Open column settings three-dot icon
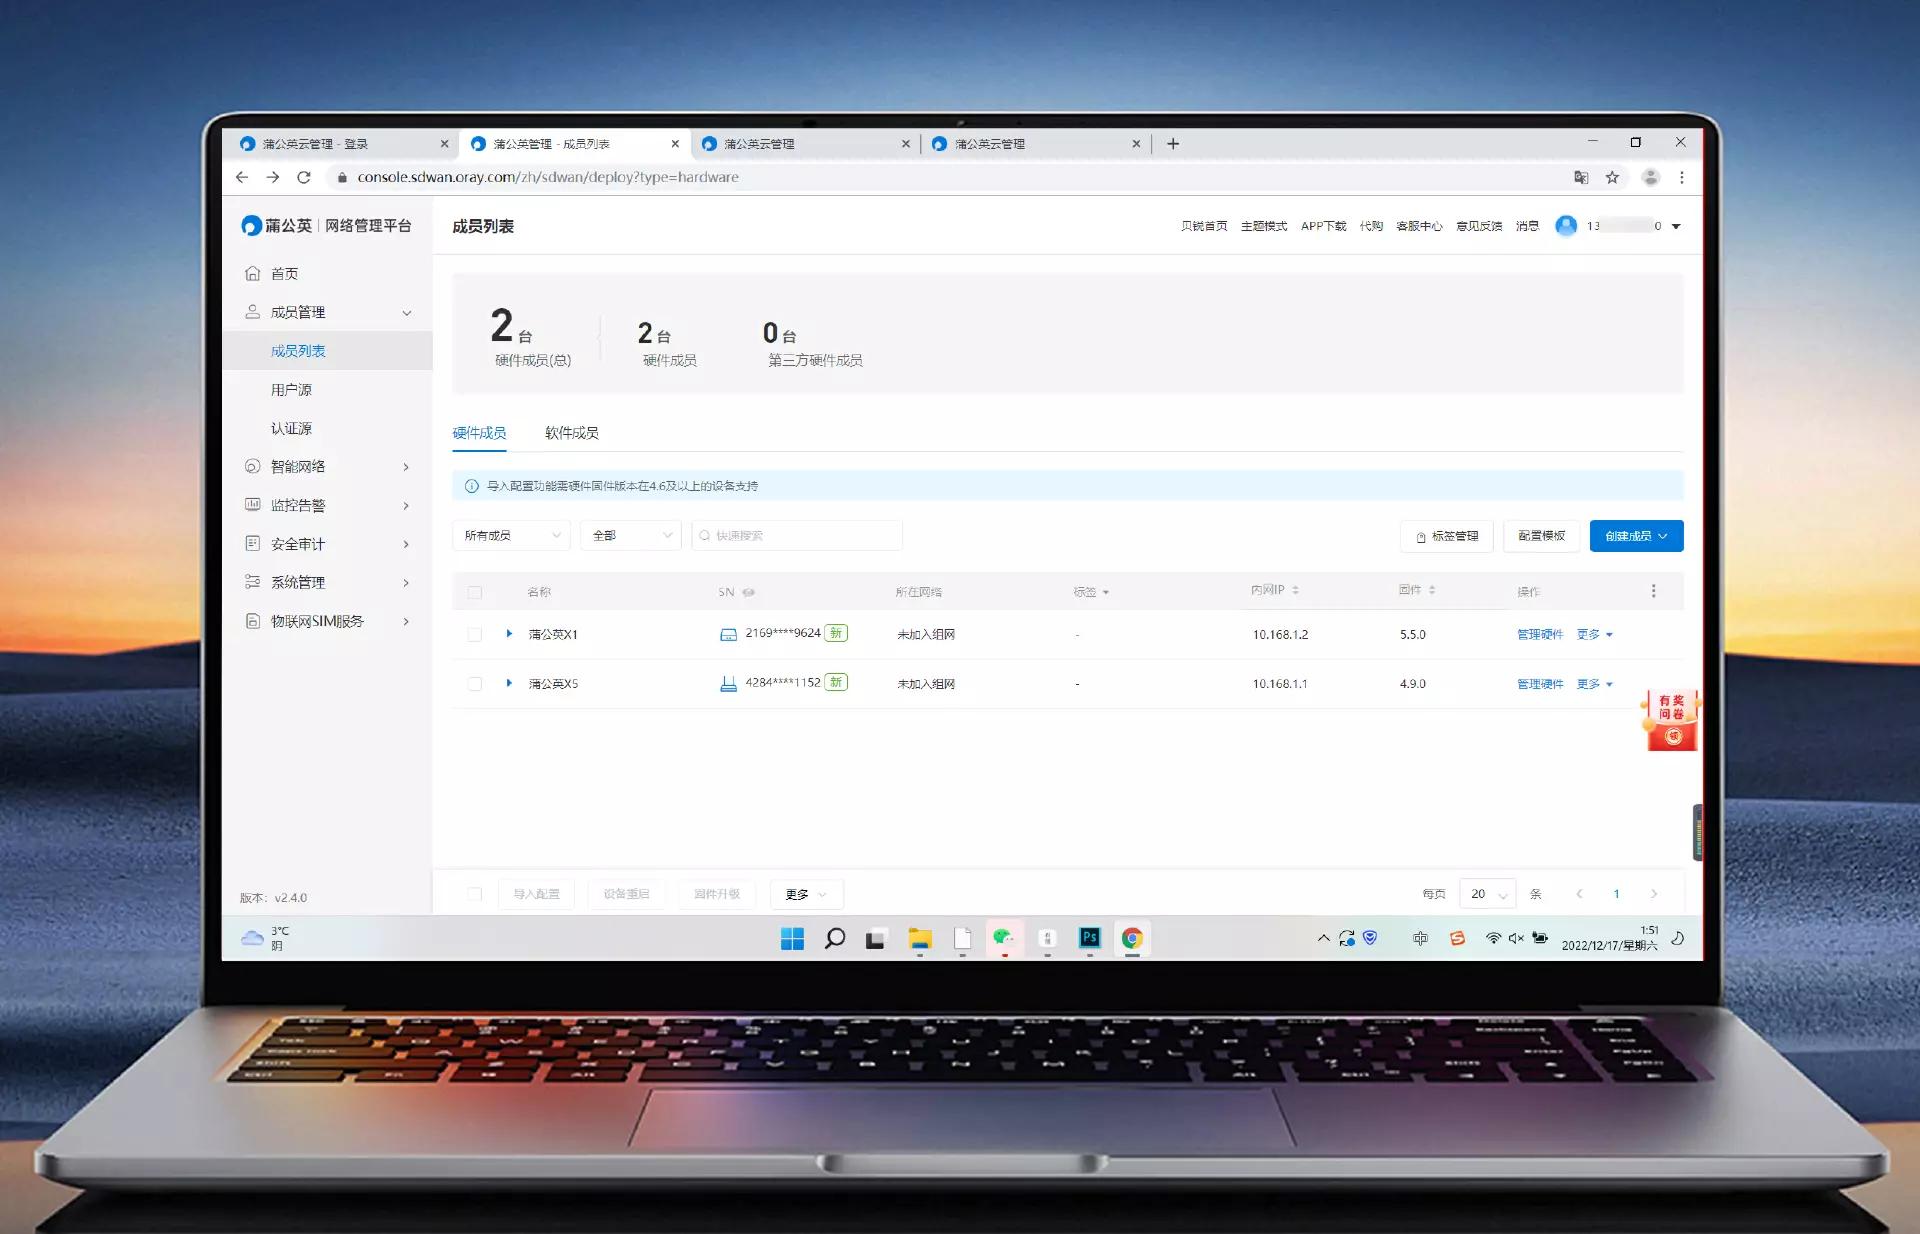Image resolution: width=1920 pixels, height=1234 pixels. point(1653,591)
